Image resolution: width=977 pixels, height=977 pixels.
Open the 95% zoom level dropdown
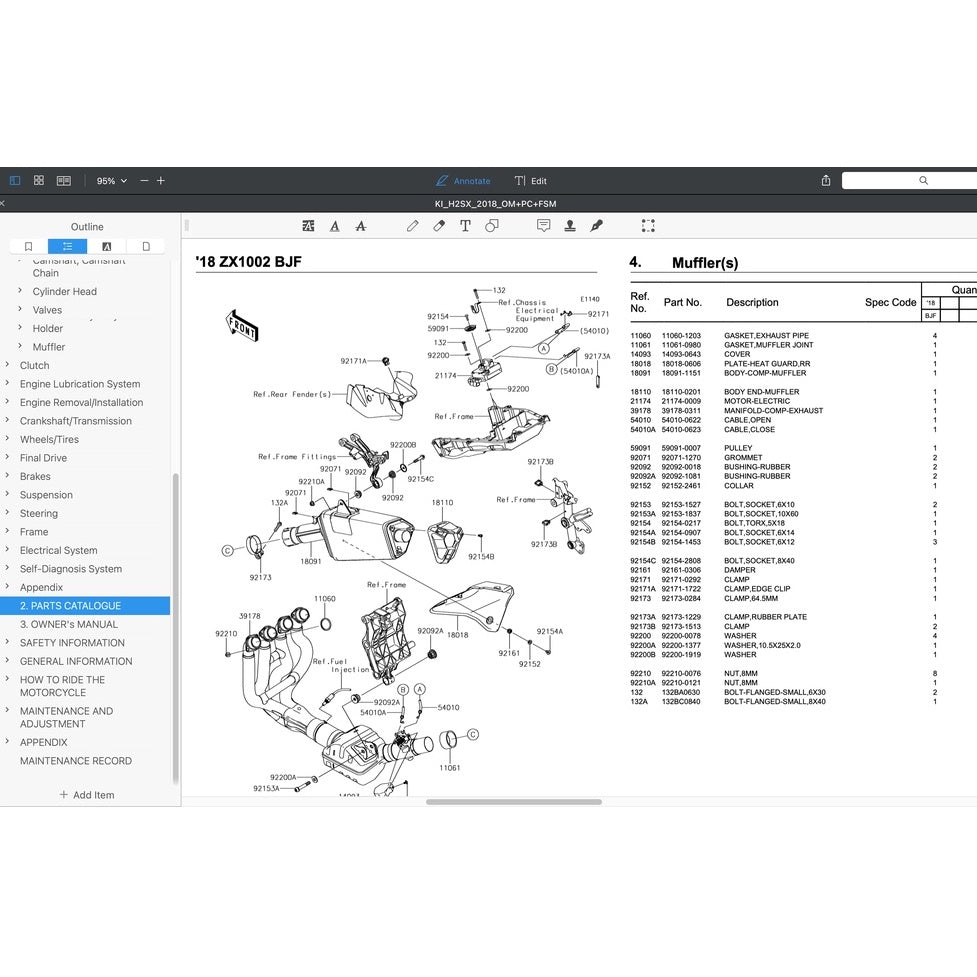tap(111, 181)
